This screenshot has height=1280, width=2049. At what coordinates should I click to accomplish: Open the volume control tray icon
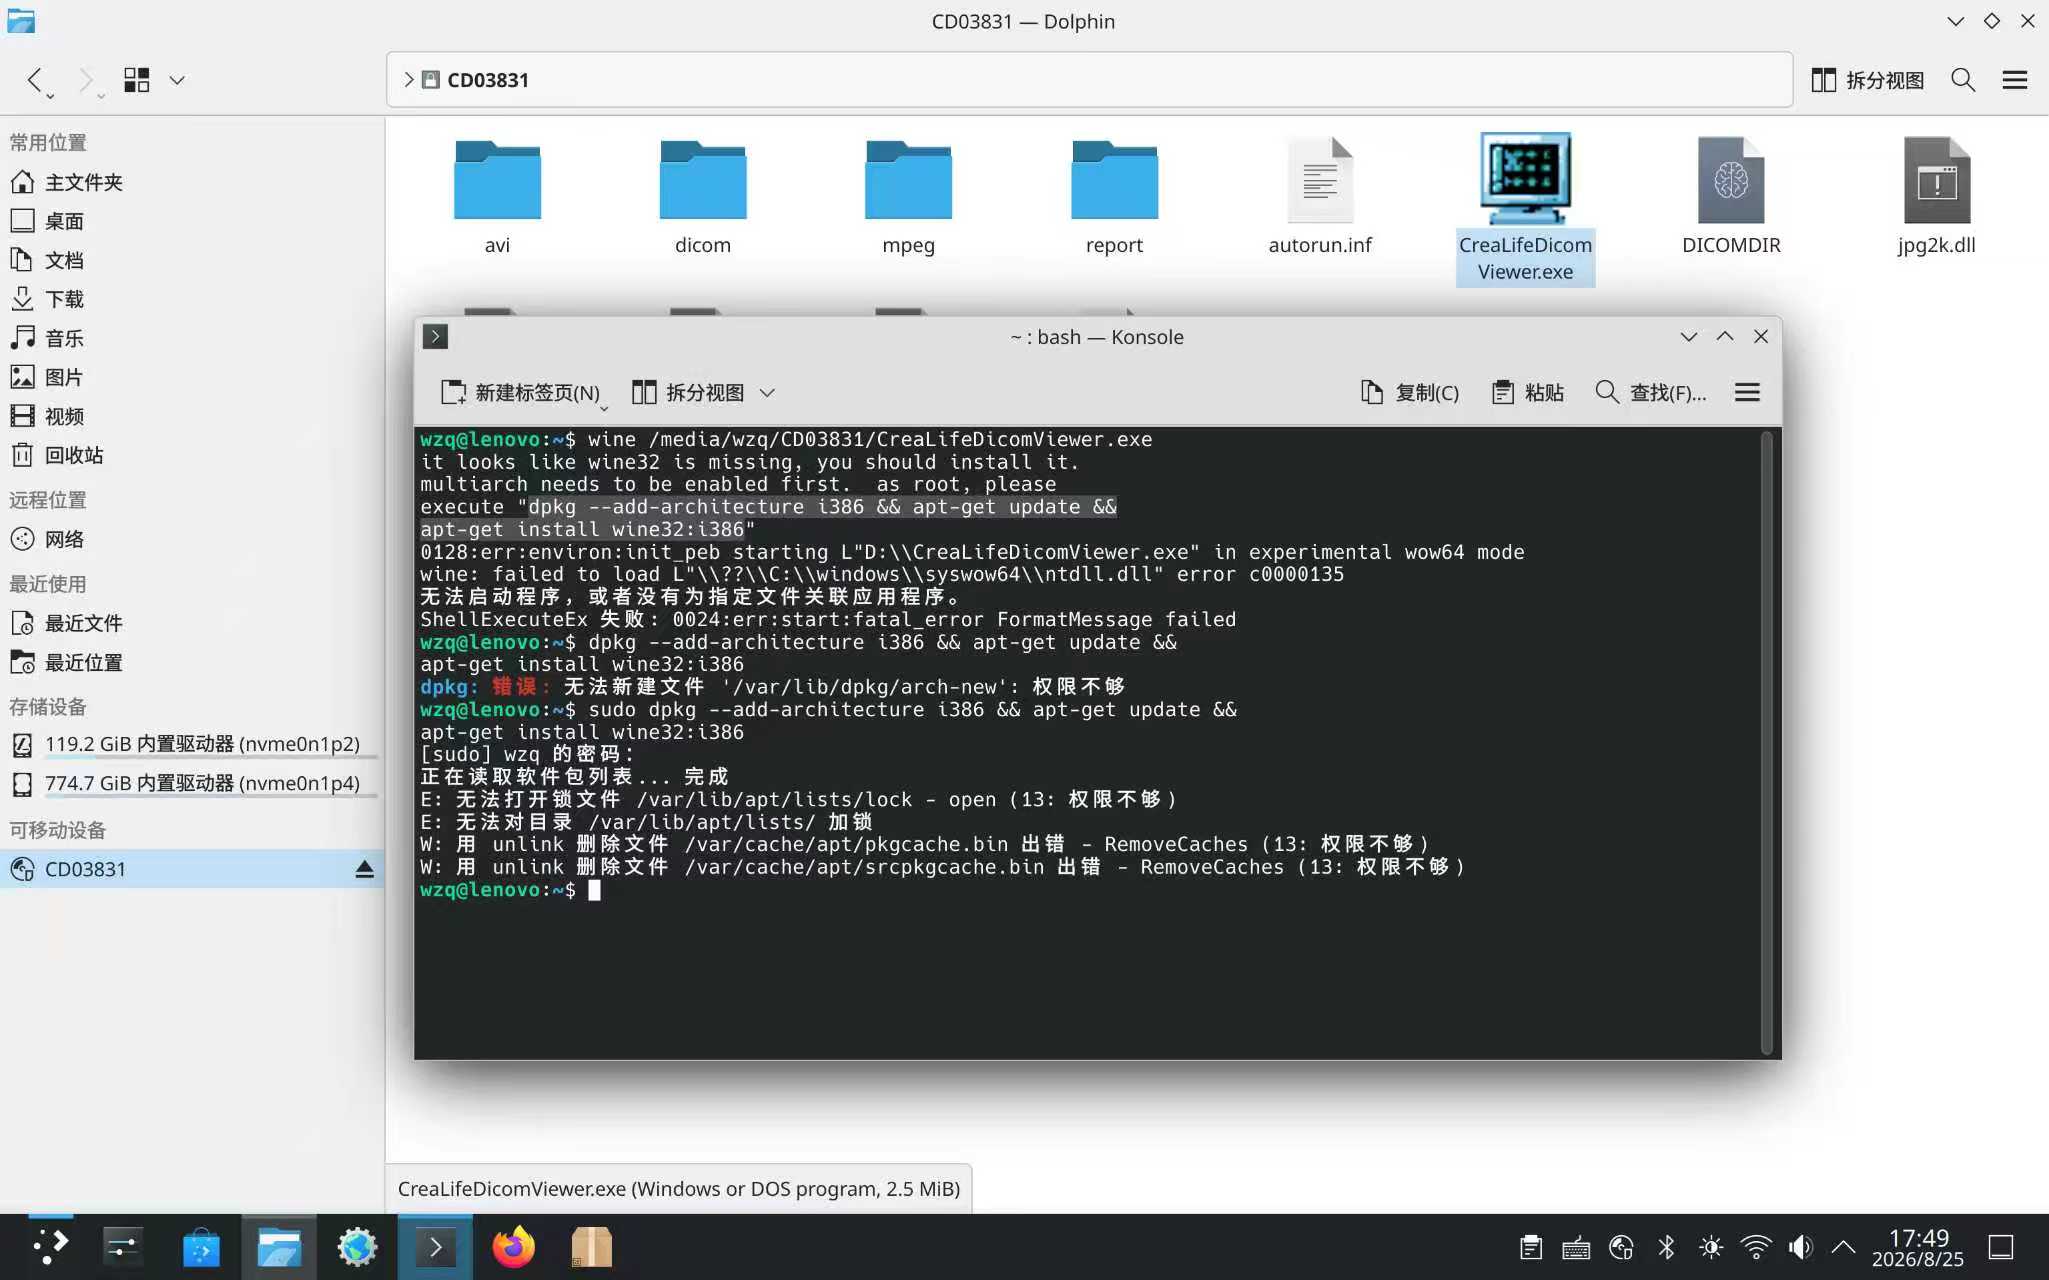point(1800,1247)
